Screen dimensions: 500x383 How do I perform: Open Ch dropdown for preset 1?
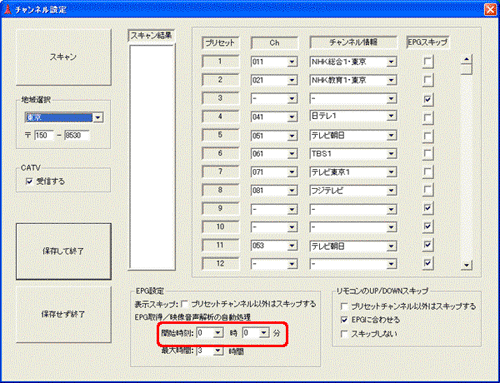(x=292, y=62)
